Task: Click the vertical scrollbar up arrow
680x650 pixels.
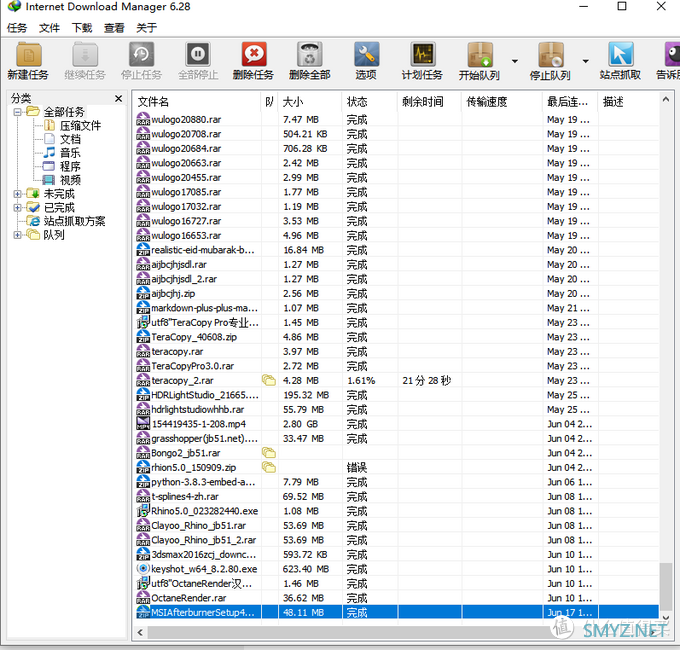Action: pyautogui.click(x=666, y=99)
